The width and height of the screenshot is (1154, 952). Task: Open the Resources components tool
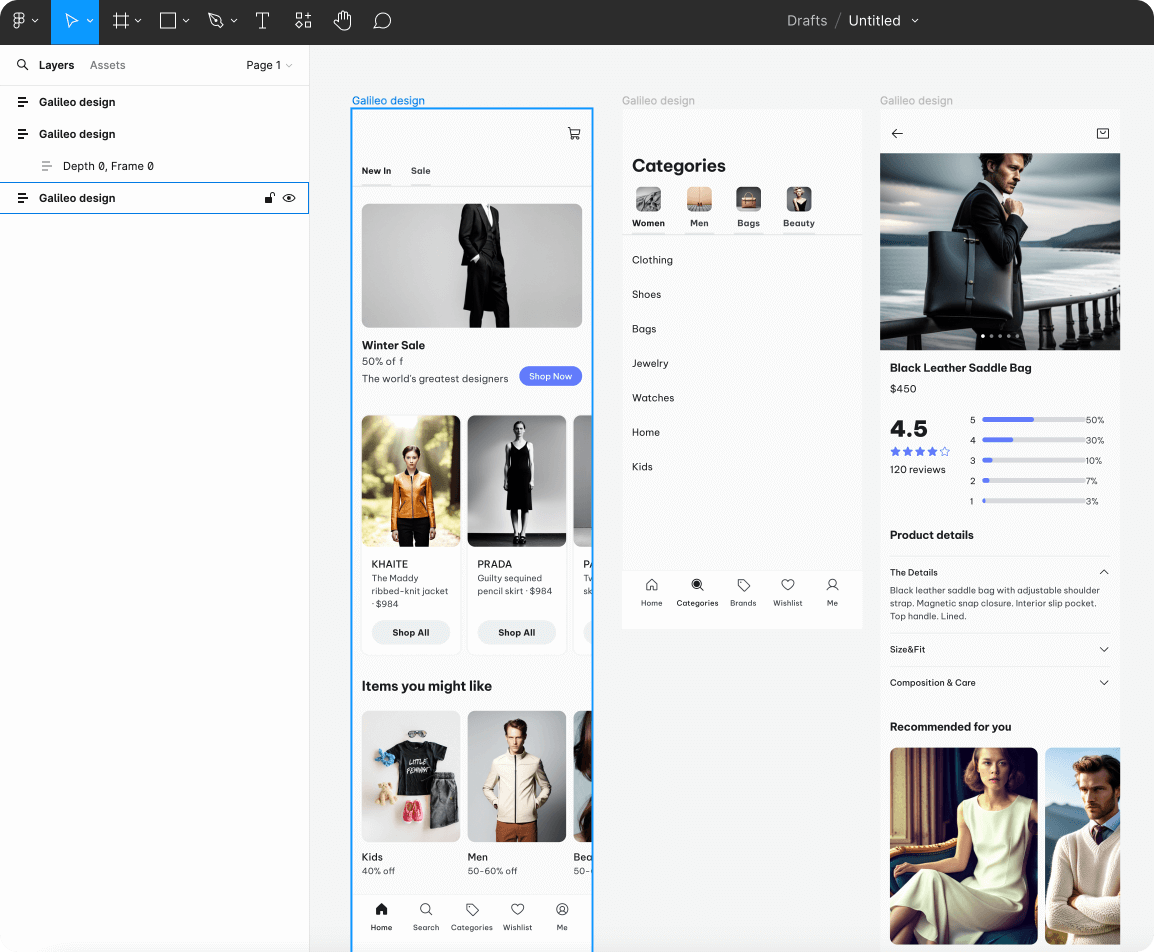pyautogui.click(x=303, y=21)
